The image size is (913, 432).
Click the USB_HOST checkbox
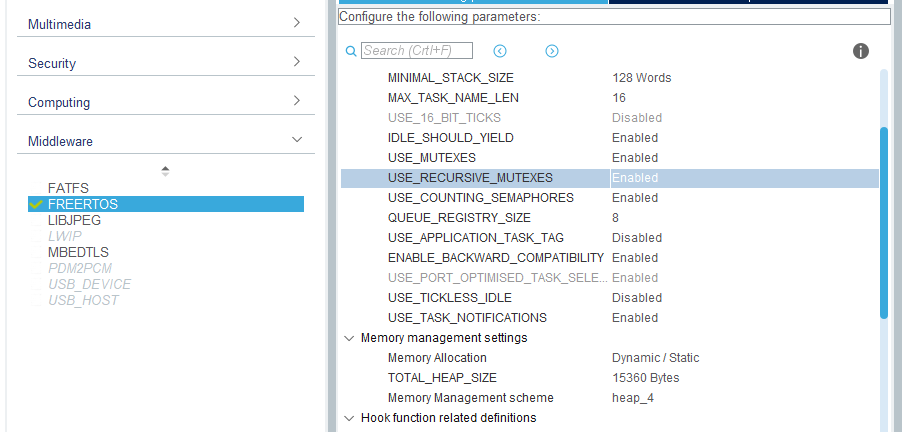pyautogui.click(x=36, y=300)
